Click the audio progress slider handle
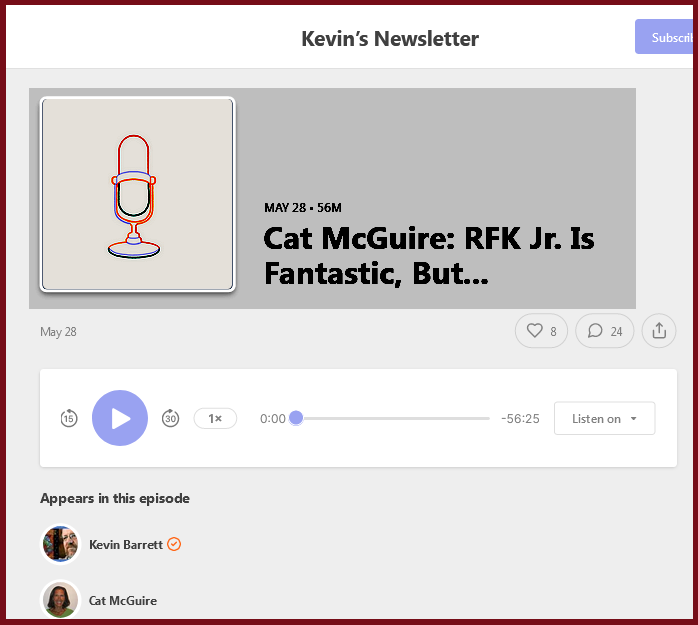Screen dimensions: 698x625 296,418
